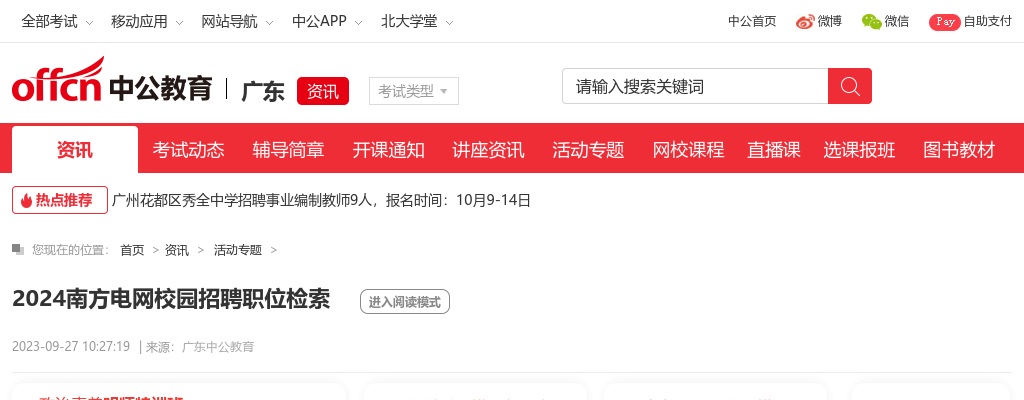Click the 活动专题 breadcrumb link
The height and width of the screenshot is (400, 1024).
tap(237, 250)
